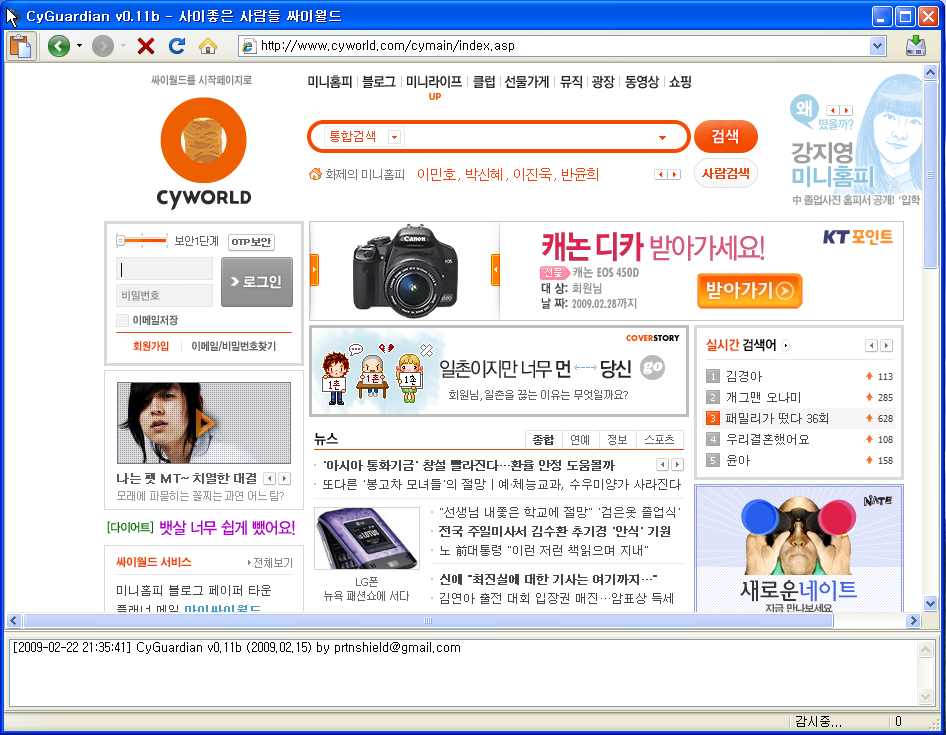Select the 연예 news tab
The width and height of the screenshot is (946, 735).
[580, 440]
